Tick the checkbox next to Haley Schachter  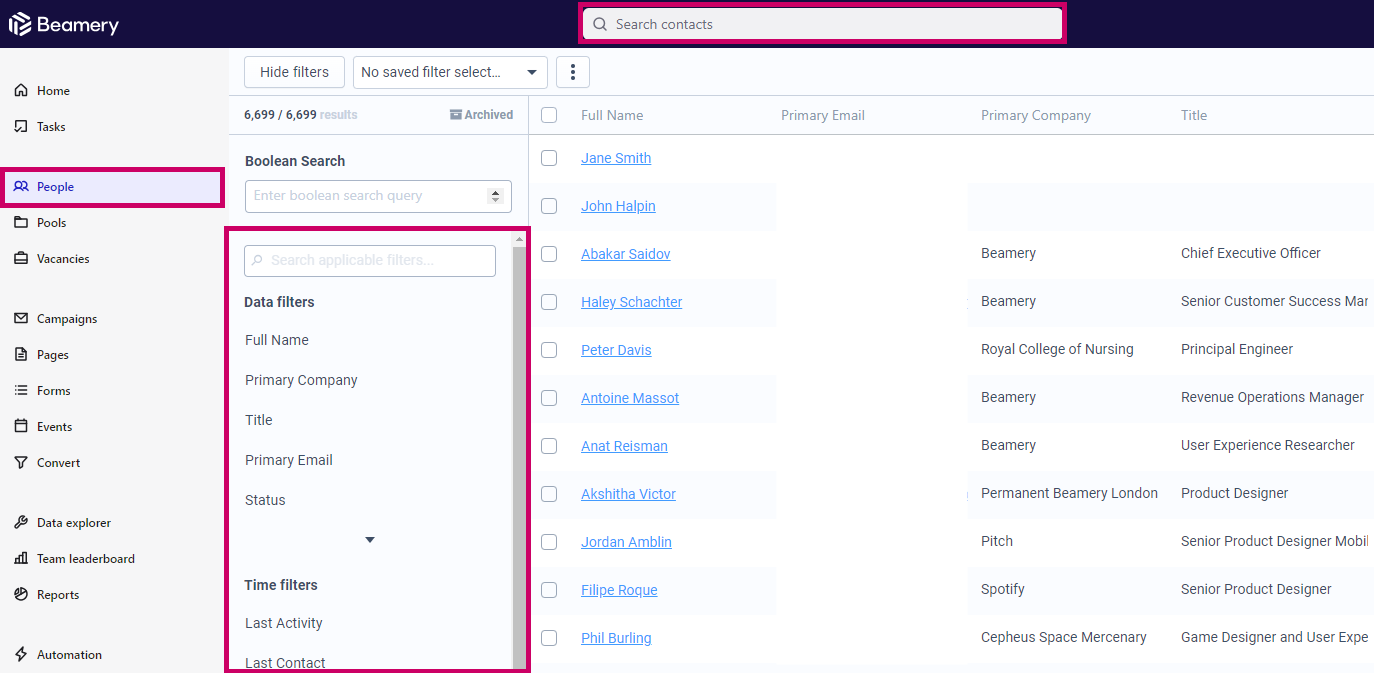tap(549, 302)
